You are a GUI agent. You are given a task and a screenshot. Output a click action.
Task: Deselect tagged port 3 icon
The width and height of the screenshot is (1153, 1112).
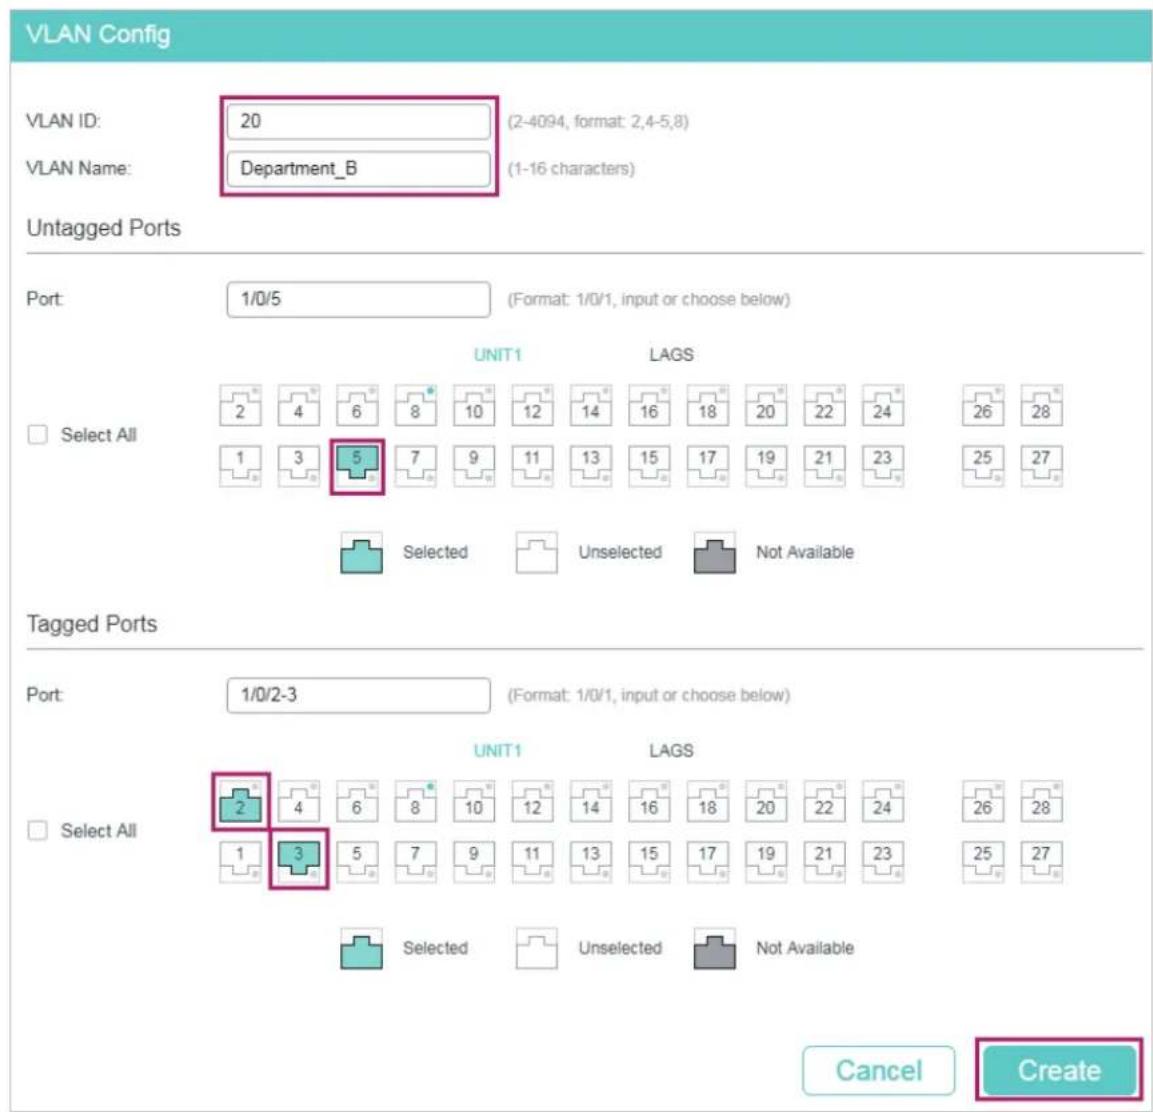pos(299,862)
